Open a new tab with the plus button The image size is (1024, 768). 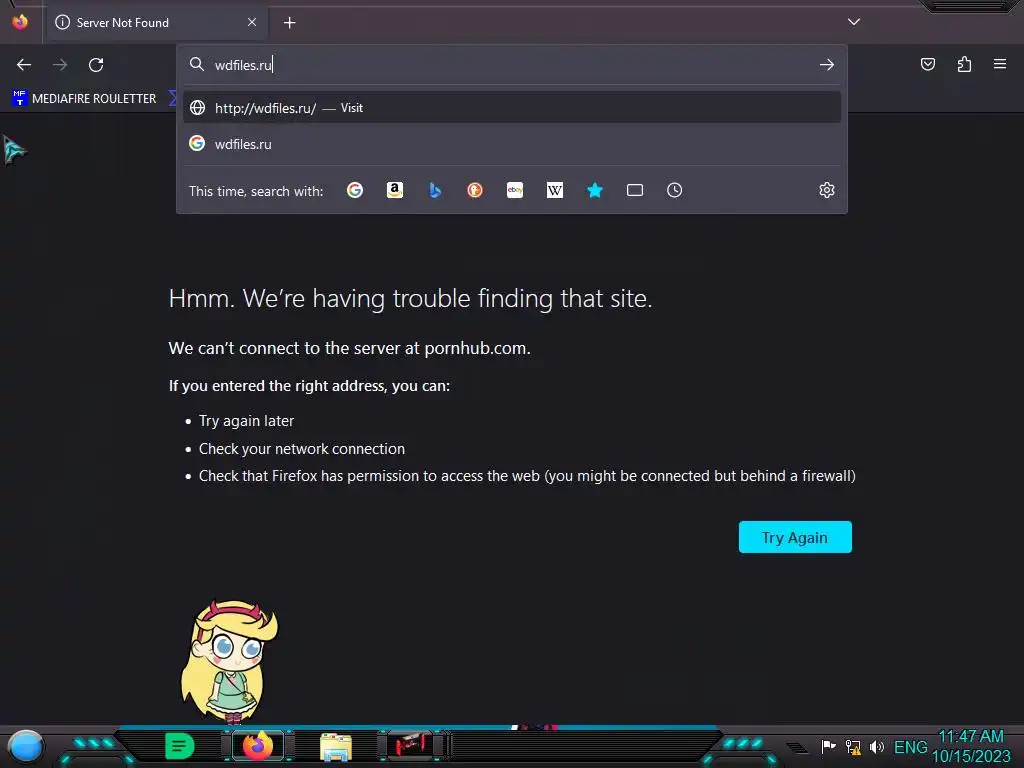pos(290,23)
